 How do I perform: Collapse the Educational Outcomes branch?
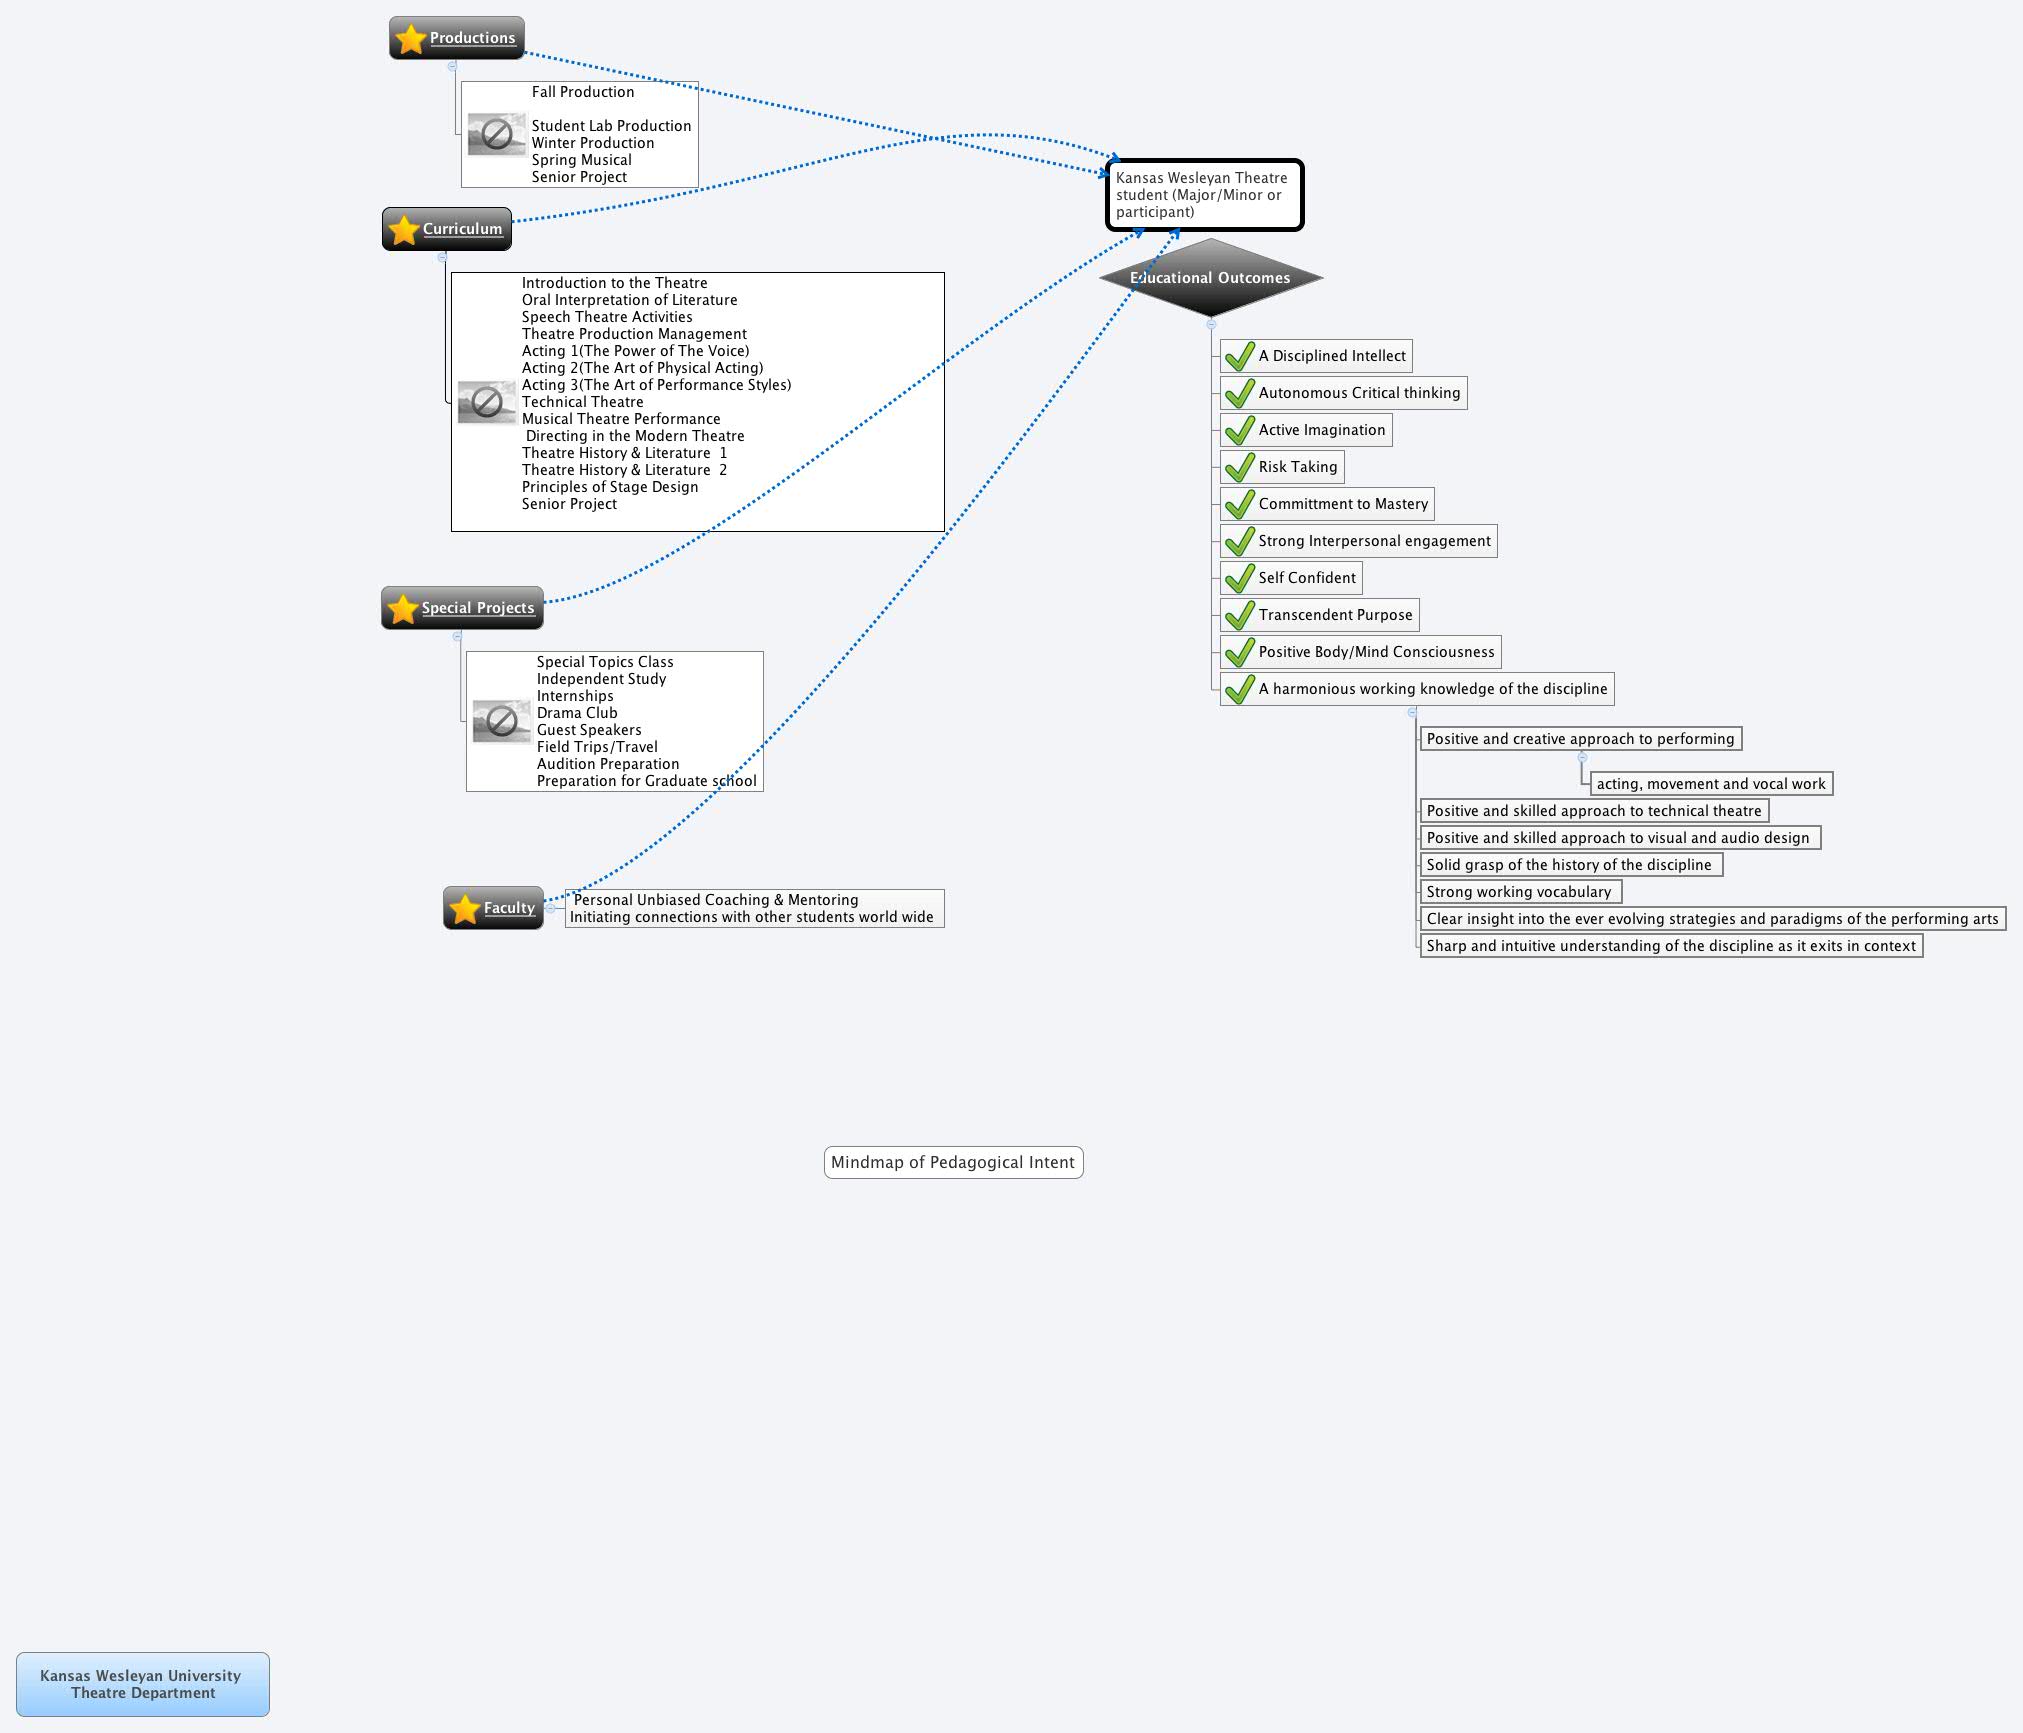[1211, 324]
